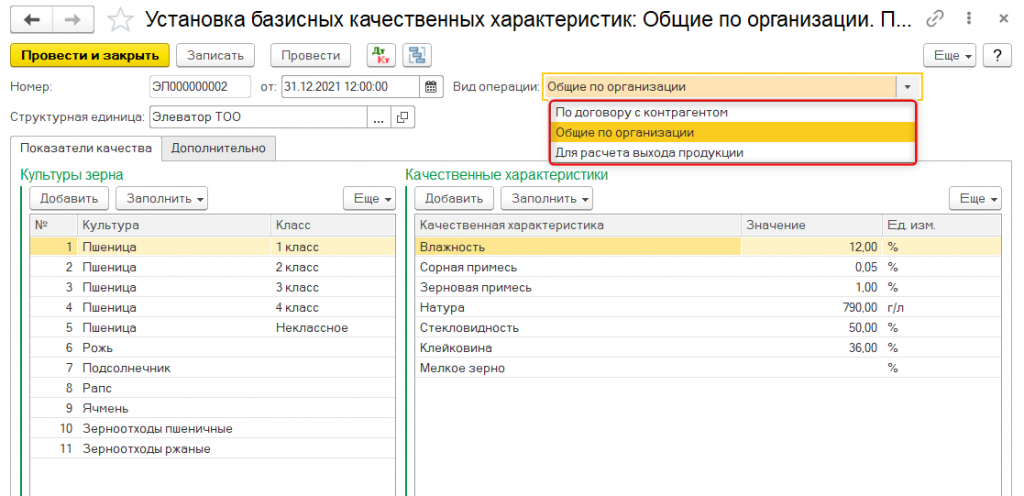Click the Номер input field
Image resolution: width=1024 pixels, height=496 pixels.
click(x=201, y=87)
